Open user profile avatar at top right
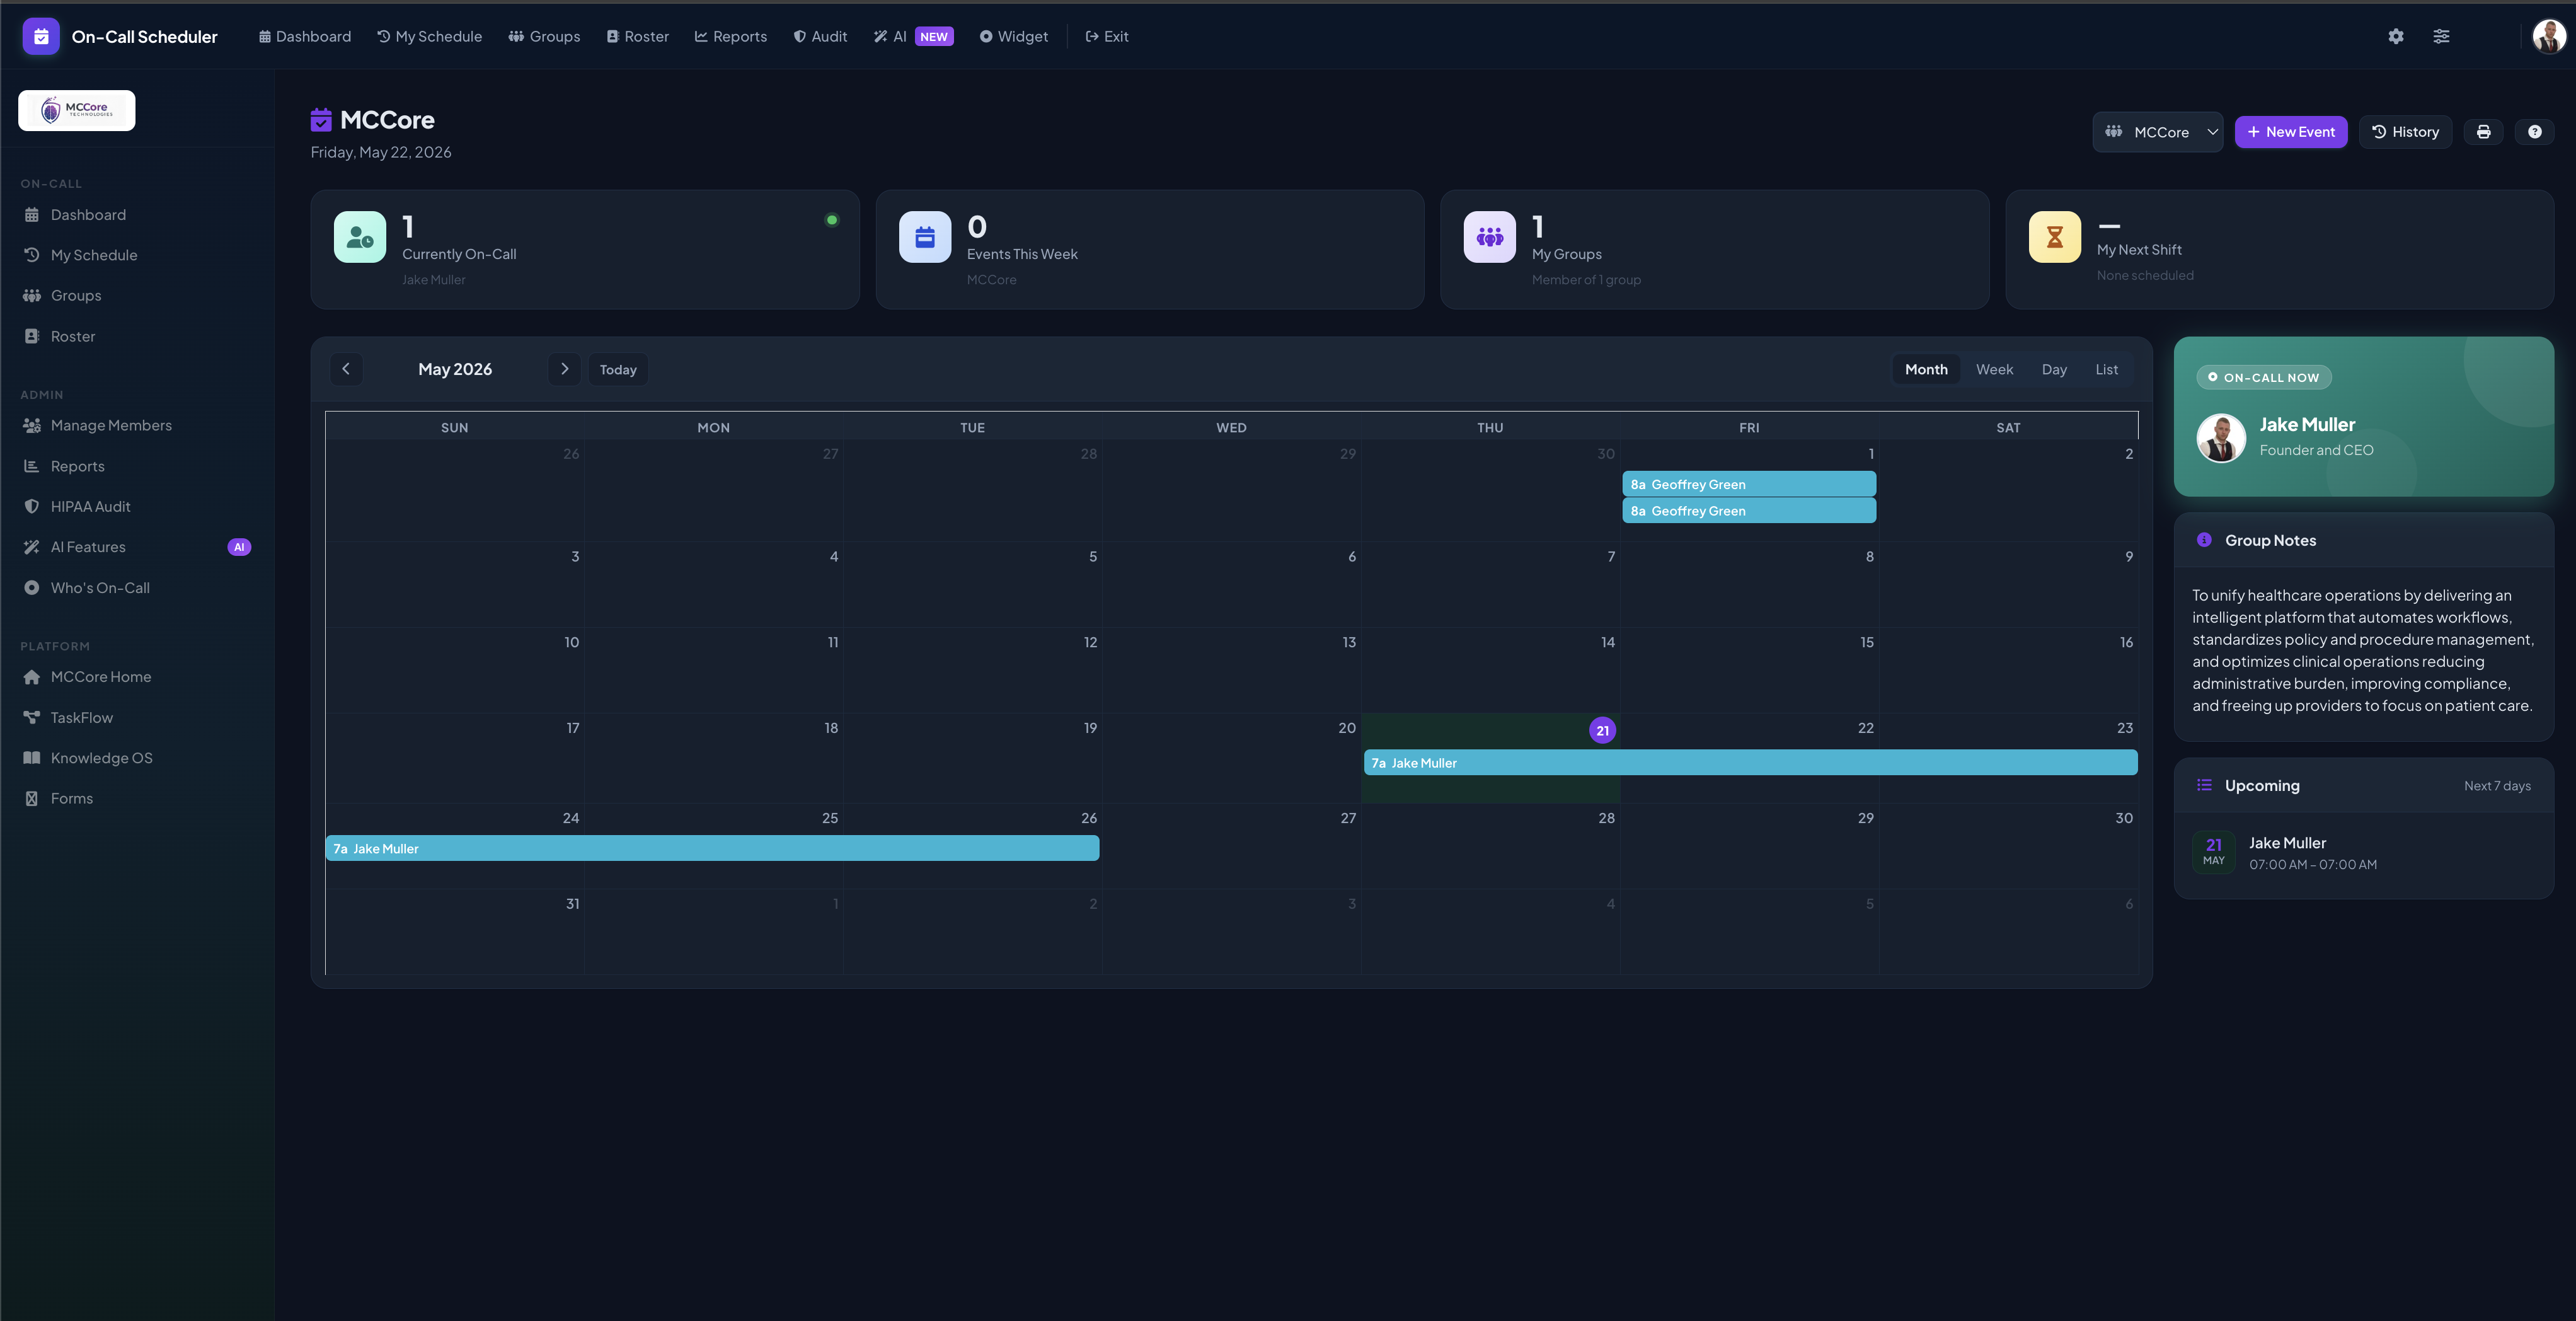Screen dimensions: 2576x1321 tap(2549, 37)
